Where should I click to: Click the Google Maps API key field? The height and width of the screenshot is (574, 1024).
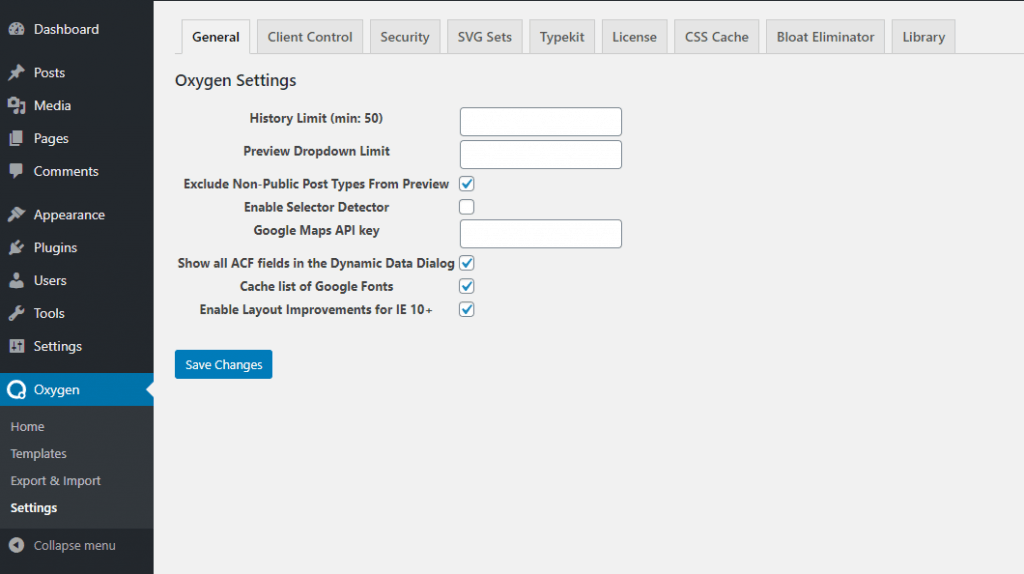tap(540, 234)
